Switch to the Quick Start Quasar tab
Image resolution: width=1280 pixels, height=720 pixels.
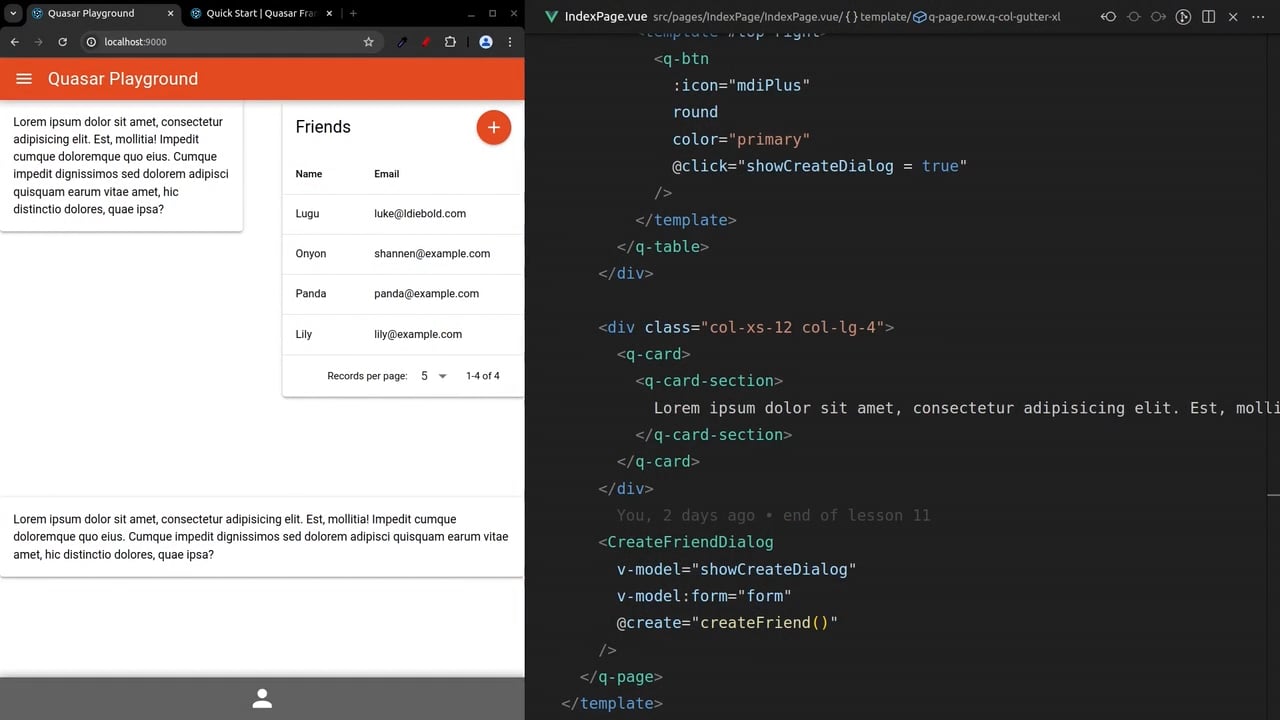[x=260, y=13]
